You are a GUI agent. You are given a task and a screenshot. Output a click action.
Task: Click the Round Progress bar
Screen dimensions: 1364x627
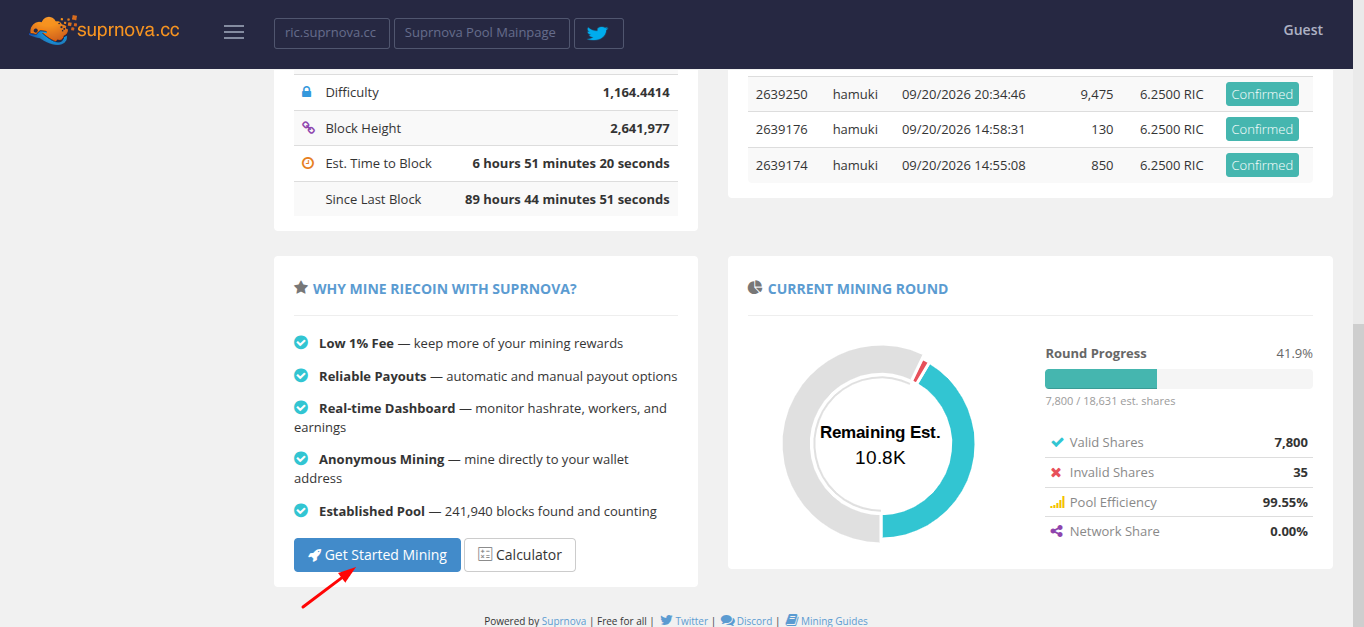pyautogui.click(x=1179, y=379)
